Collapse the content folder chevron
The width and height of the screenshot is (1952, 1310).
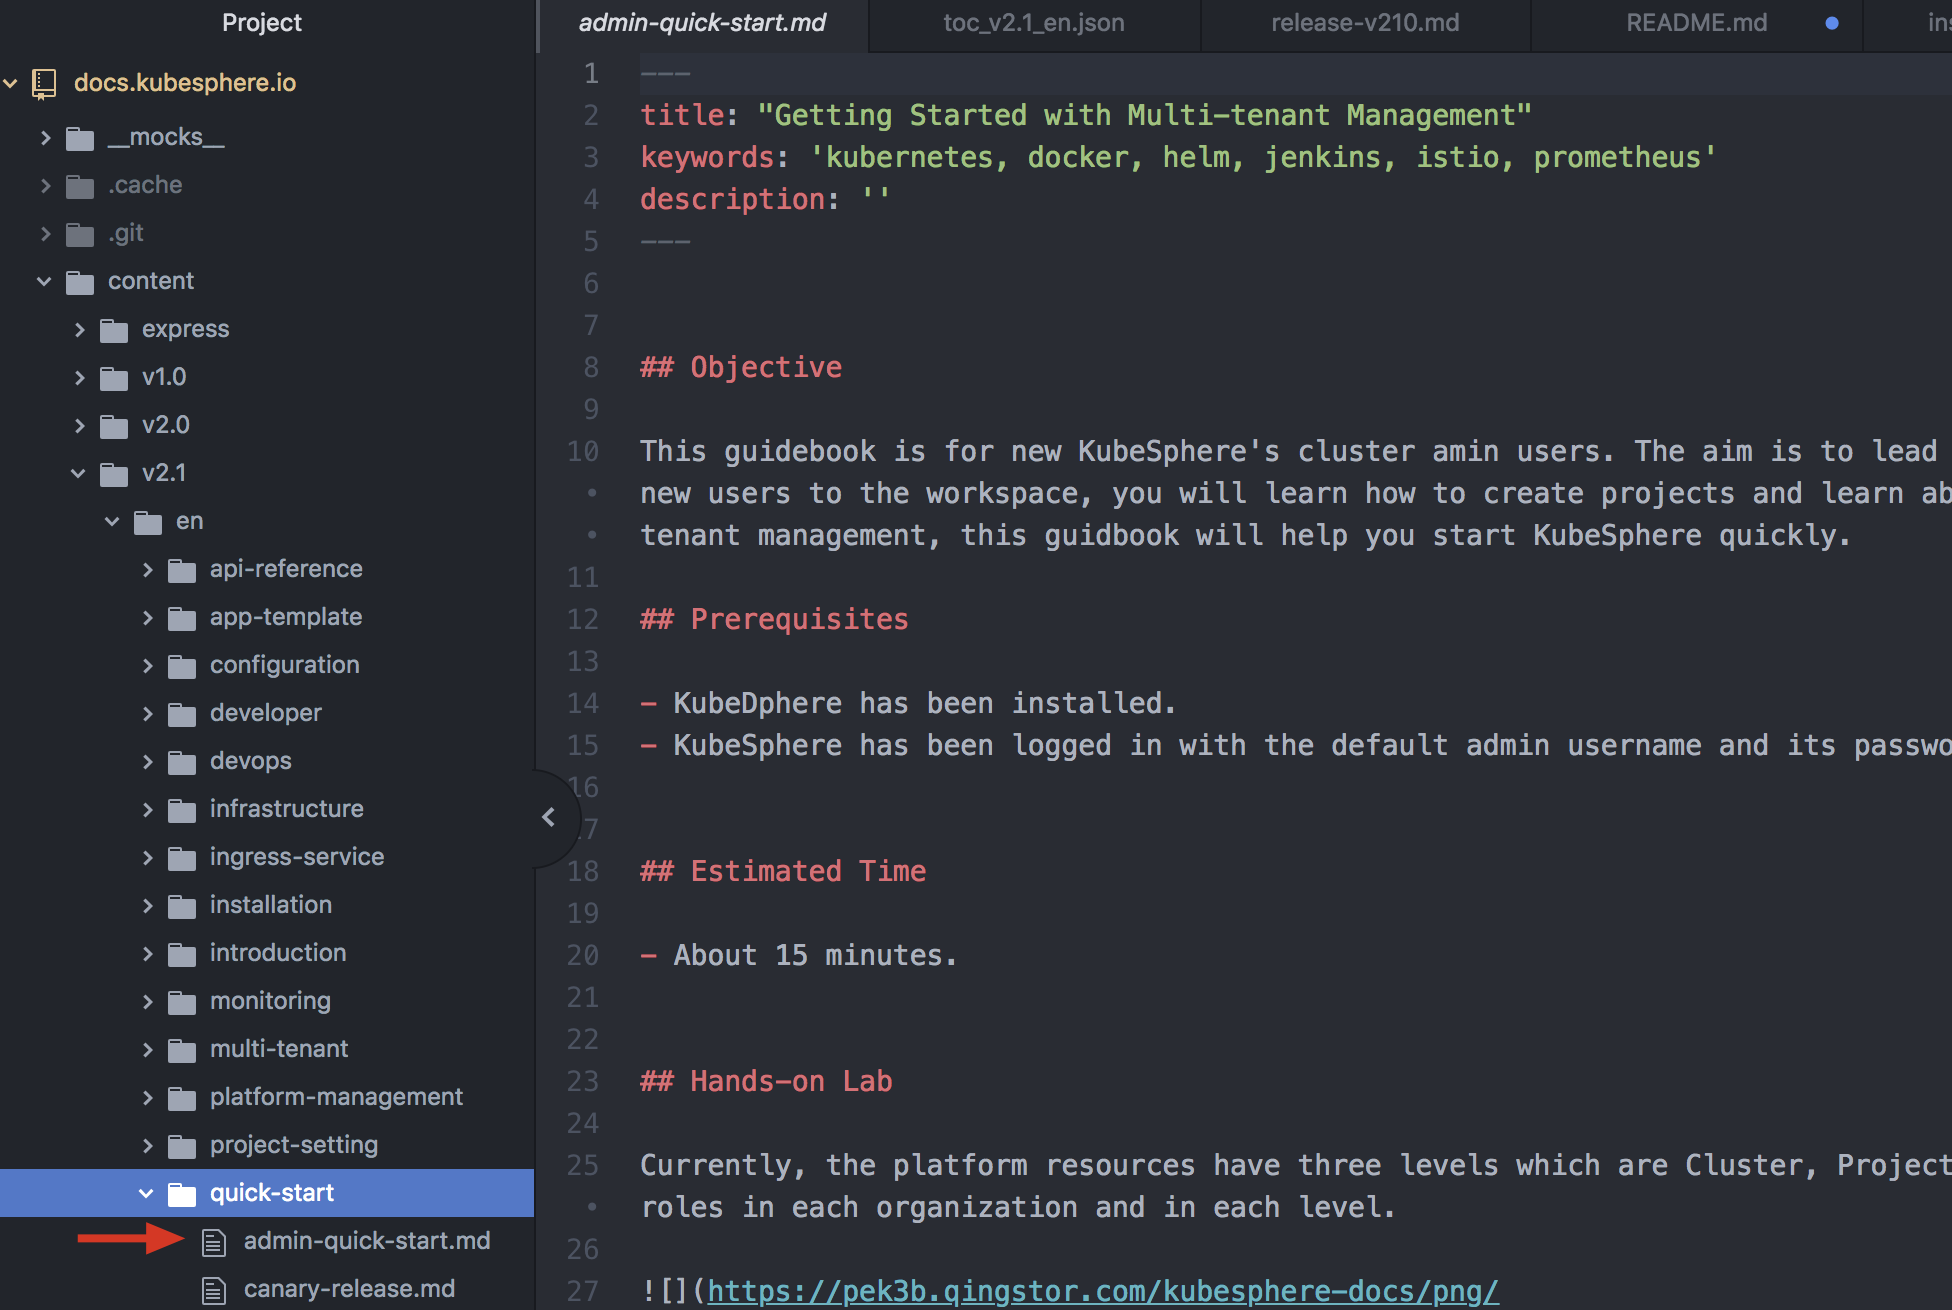pos(44,282)
